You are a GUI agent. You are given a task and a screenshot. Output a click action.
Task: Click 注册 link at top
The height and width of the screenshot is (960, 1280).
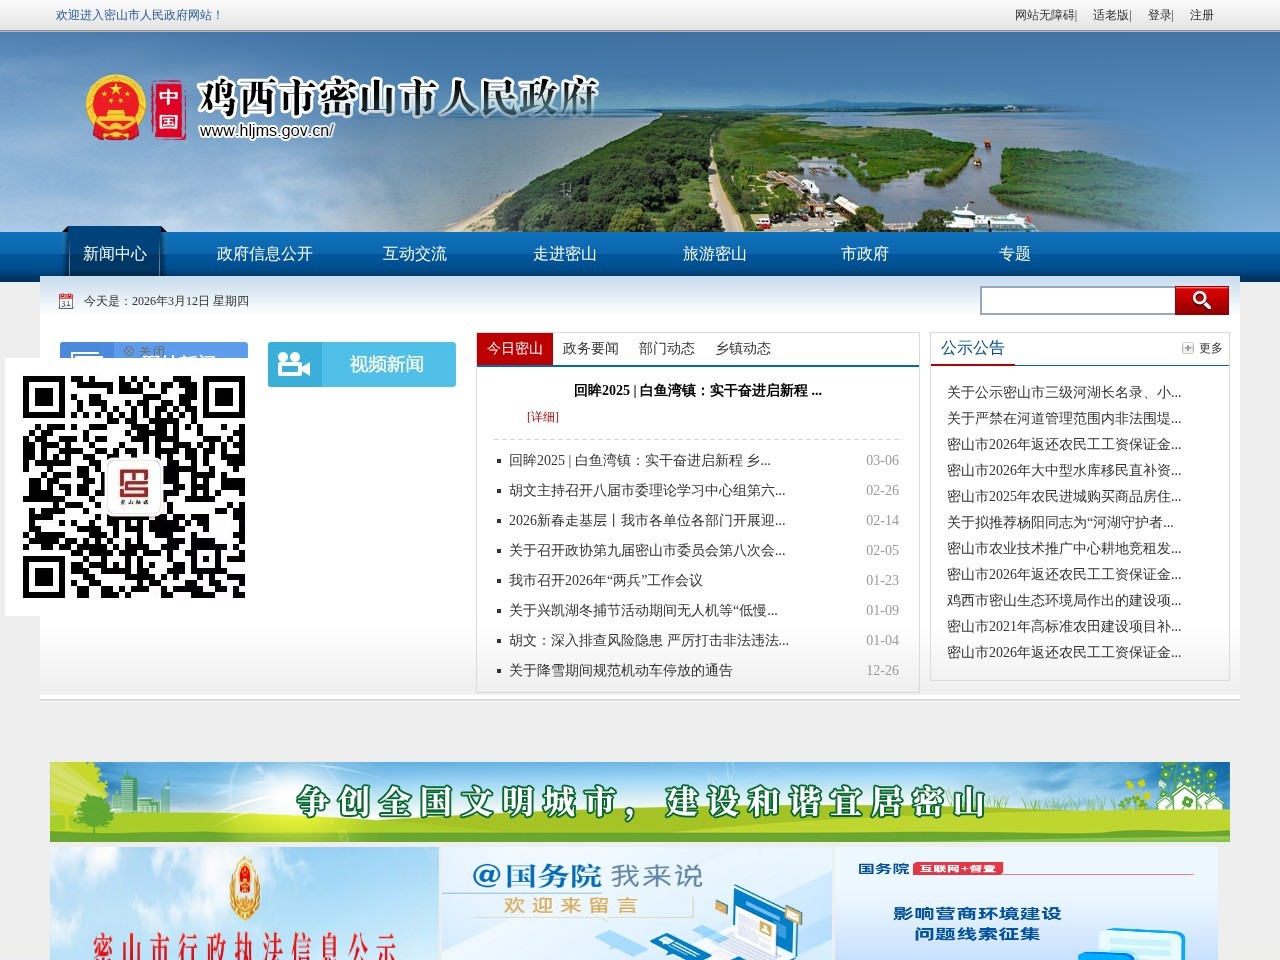[1202, 15]
